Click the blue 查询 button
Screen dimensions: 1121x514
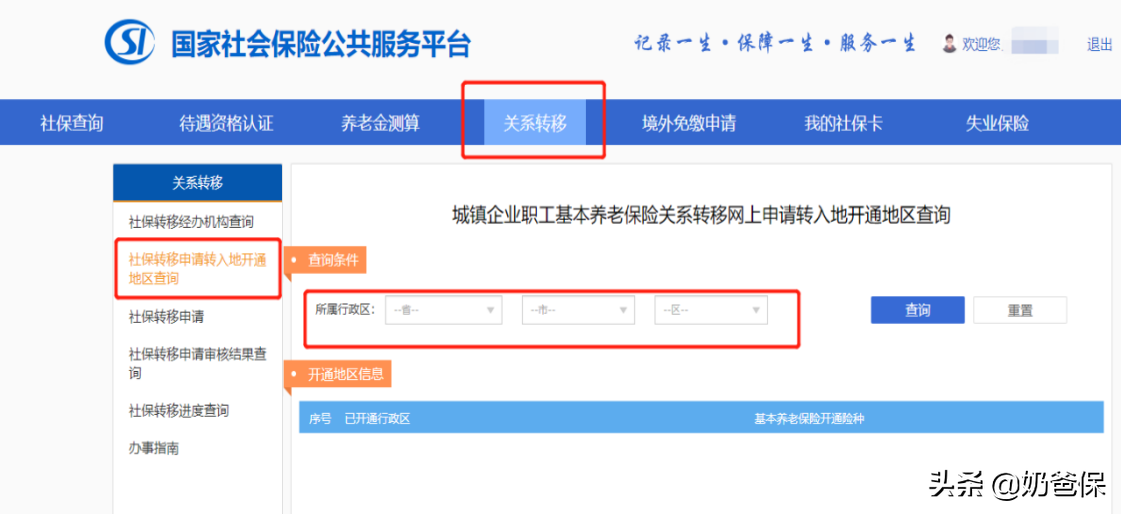tap(917, 310)
